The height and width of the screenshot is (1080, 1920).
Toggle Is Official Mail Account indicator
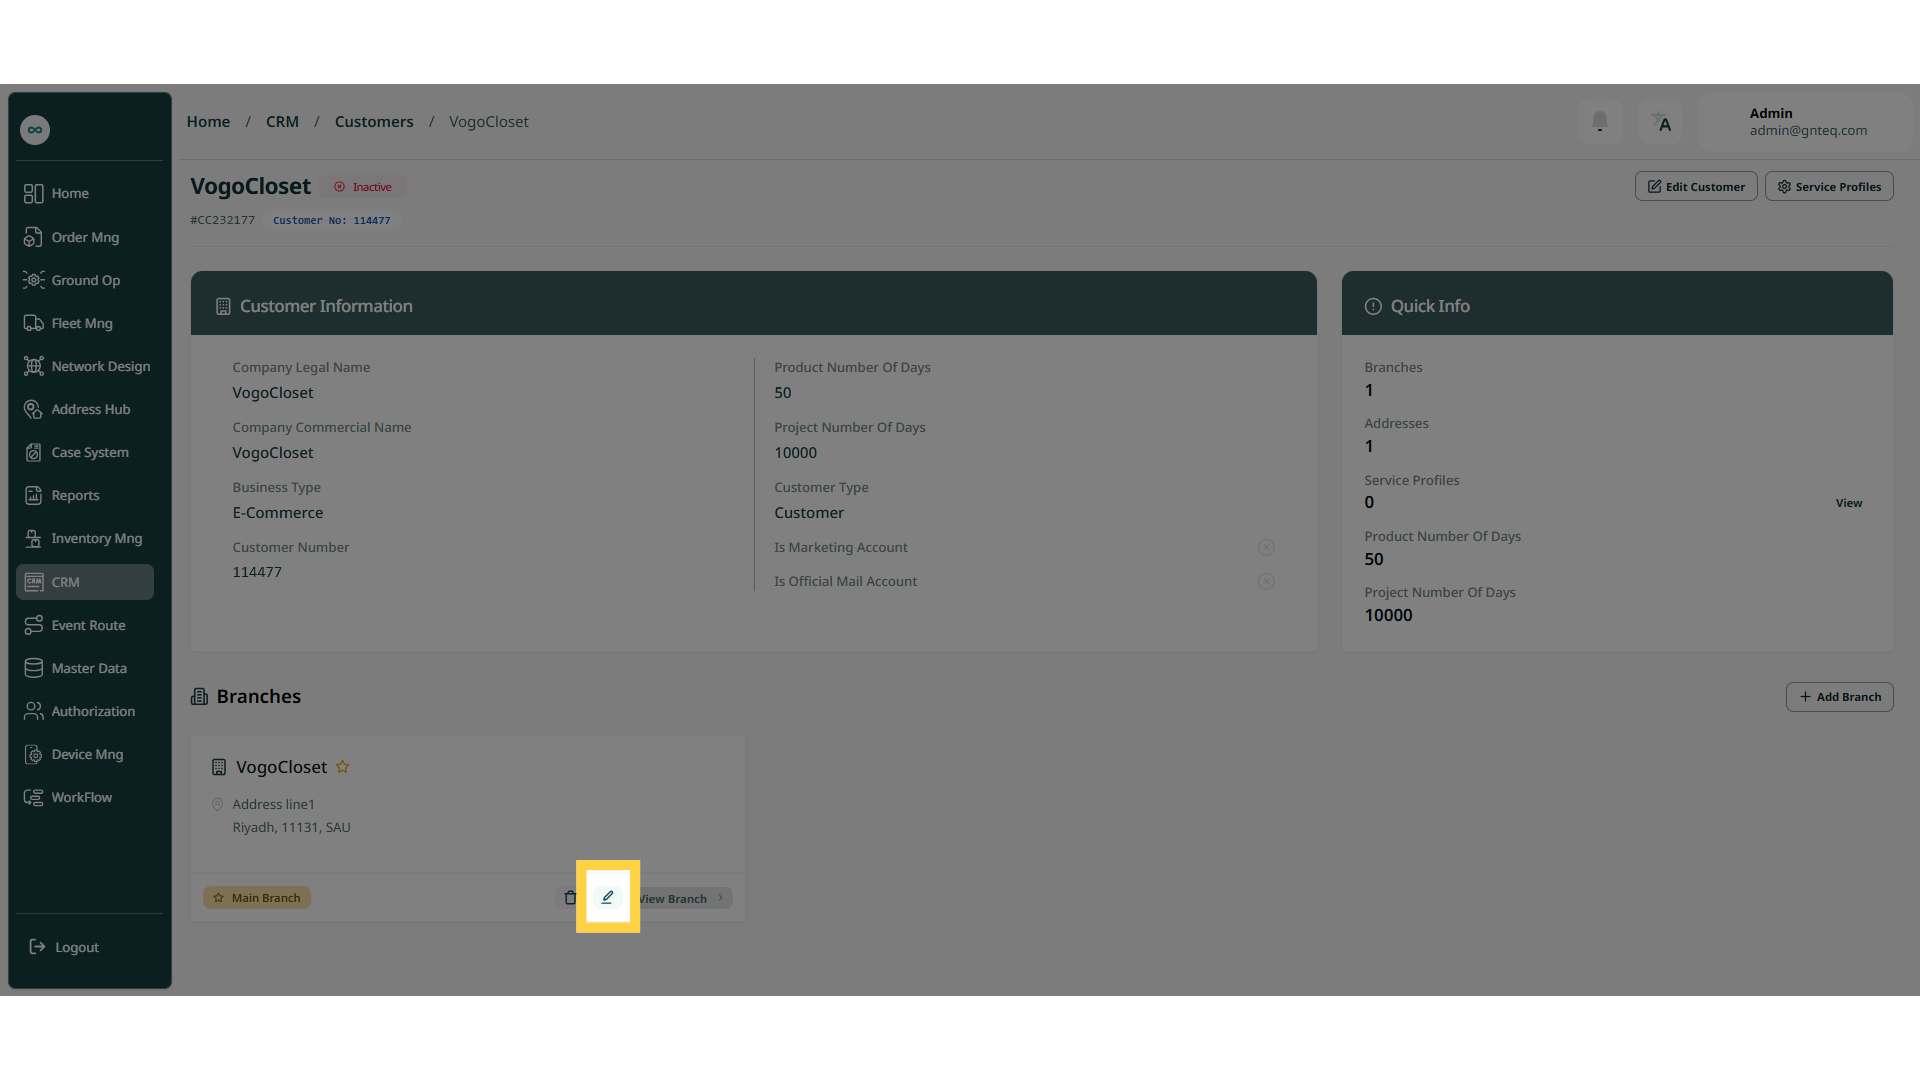(1266, 582)
